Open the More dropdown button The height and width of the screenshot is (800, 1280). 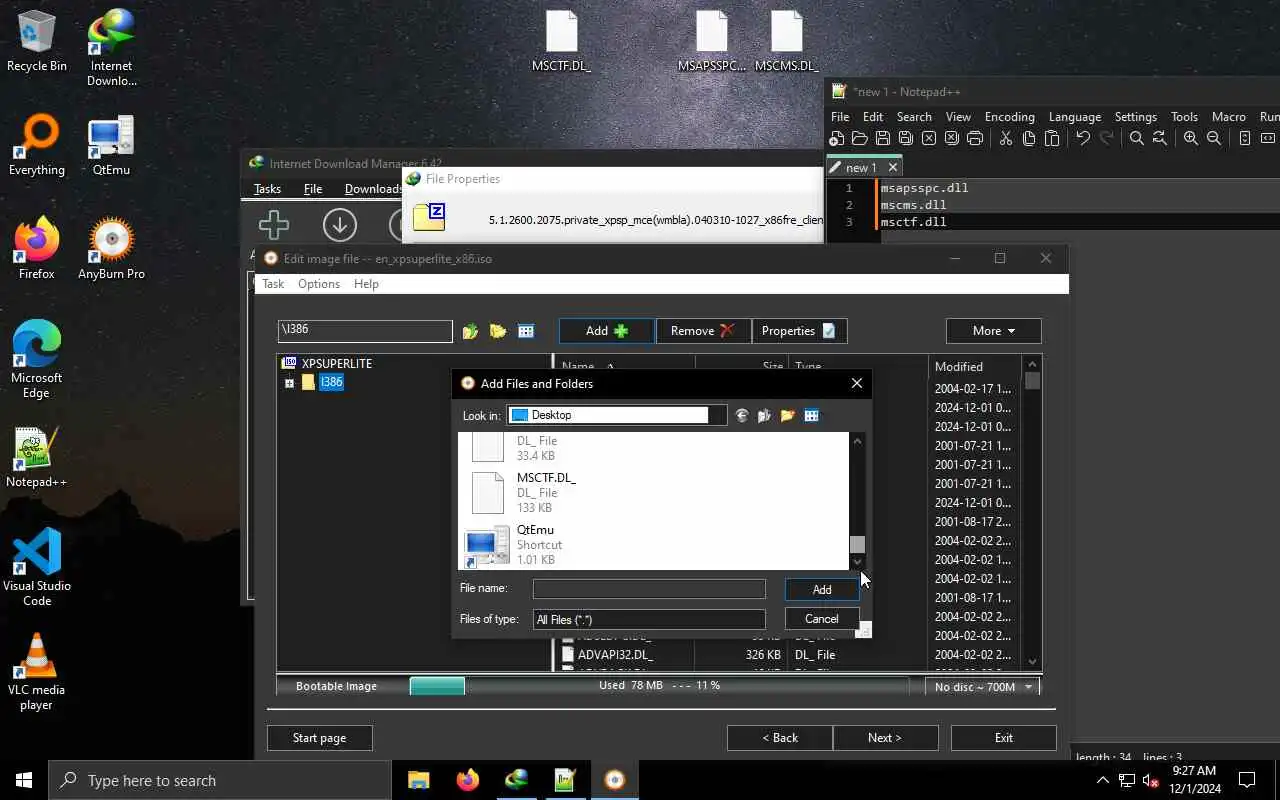click(993, 331)
